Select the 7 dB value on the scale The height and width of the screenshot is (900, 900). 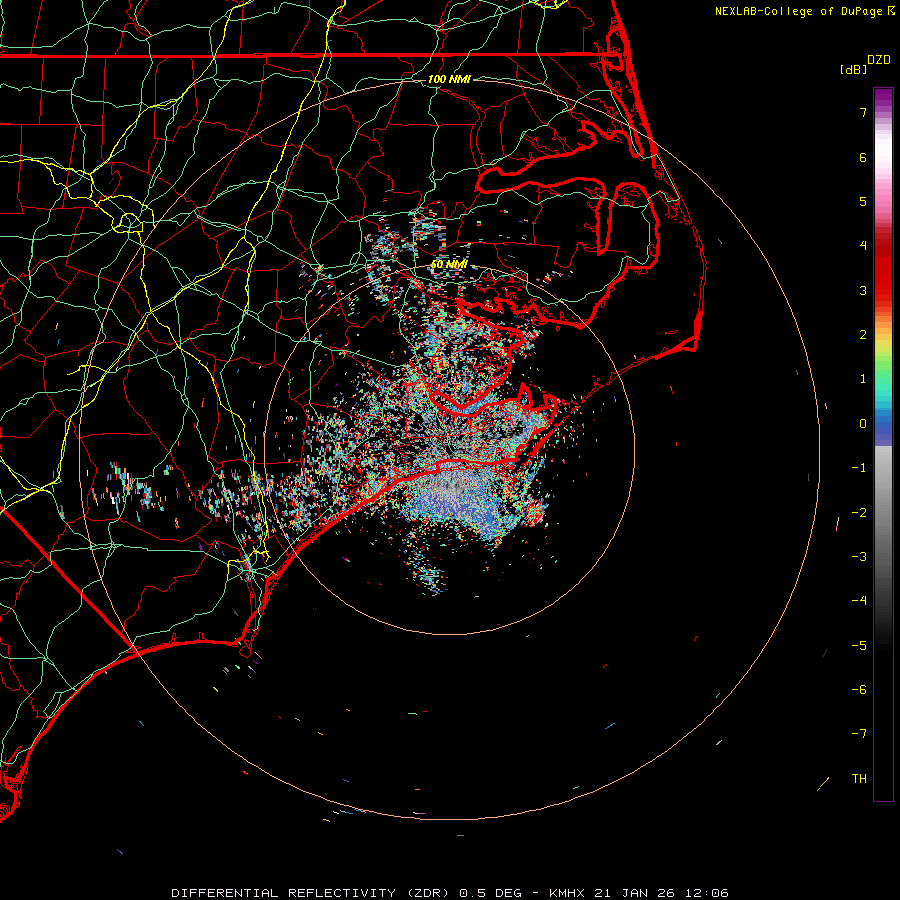click(x=861, y=112)
